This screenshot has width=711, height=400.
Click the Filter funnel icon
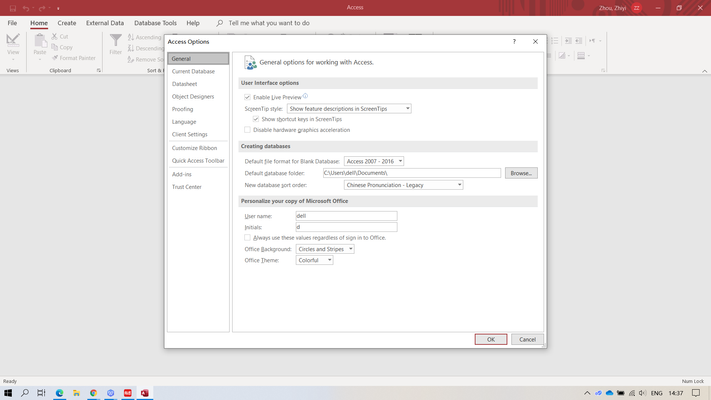(116, 40)
